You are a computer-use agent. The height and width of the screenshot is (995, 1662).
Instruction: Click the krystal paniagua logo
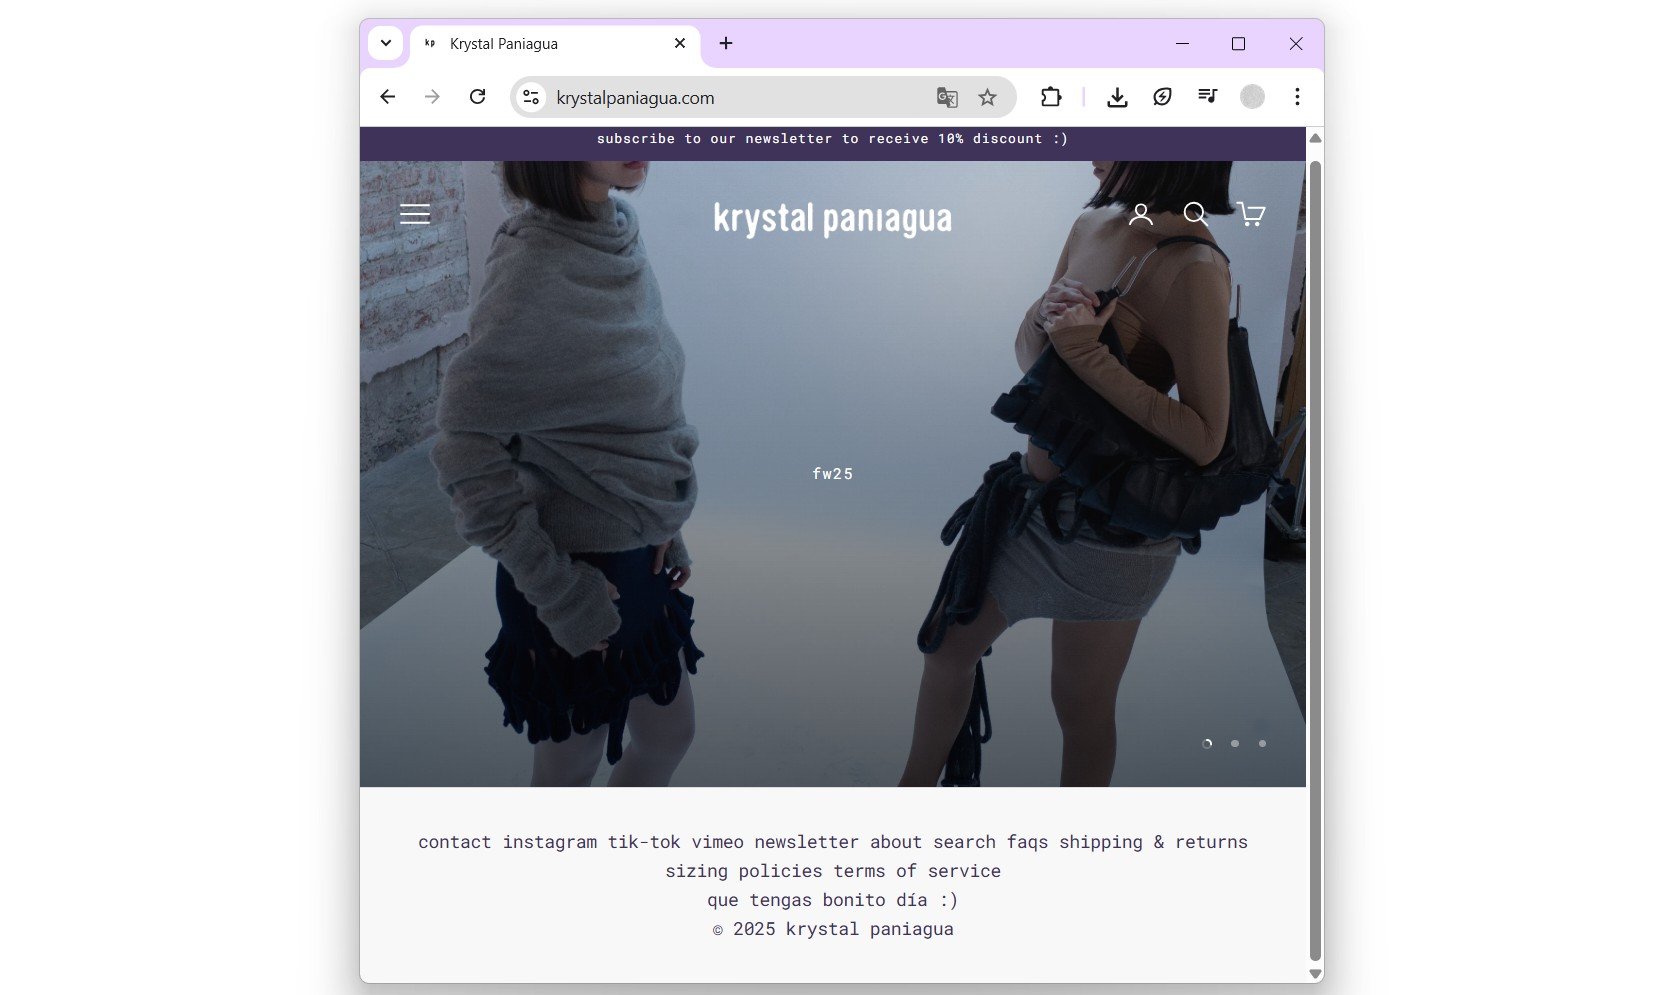833,218
